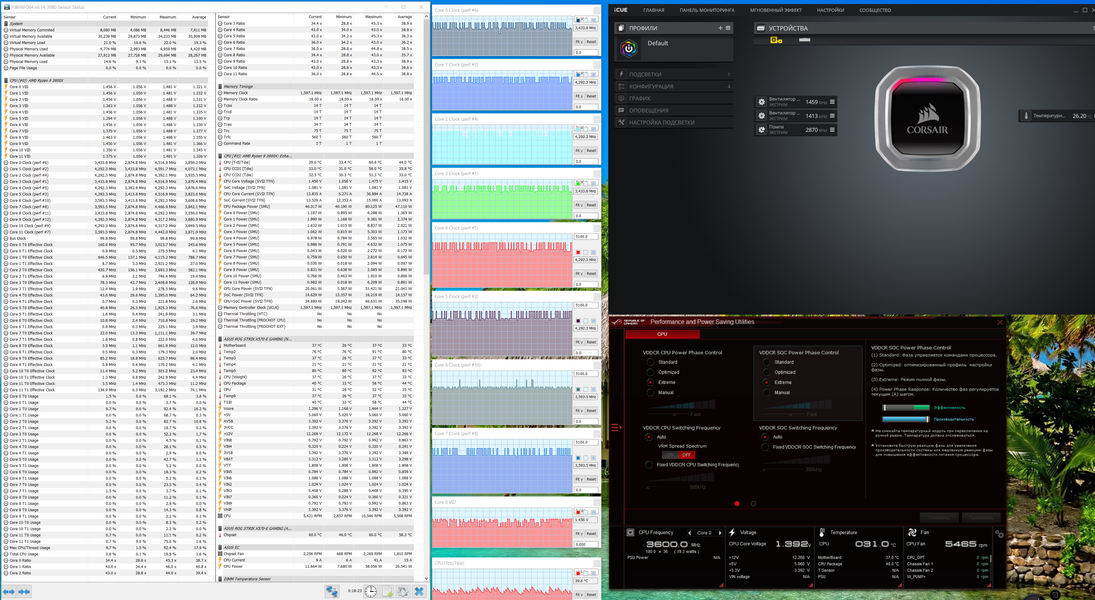This screenshot has width=1095, height=600.
Task: Add a new iCUE profile with plus icon
Action: (720, 28)
